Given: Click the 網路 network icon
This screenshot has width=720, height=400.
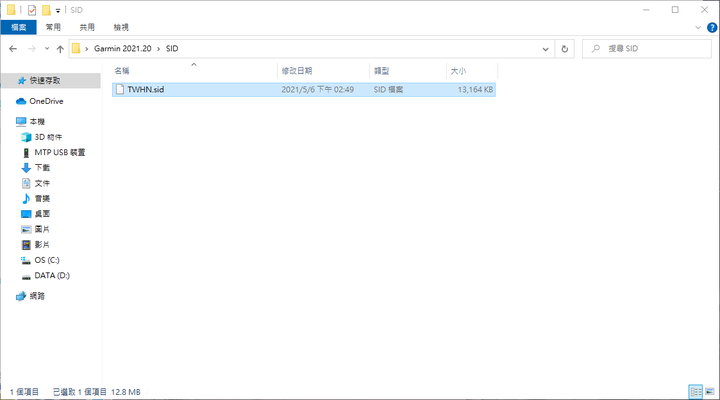Looking at the screenshot, I should coord(21,296).
